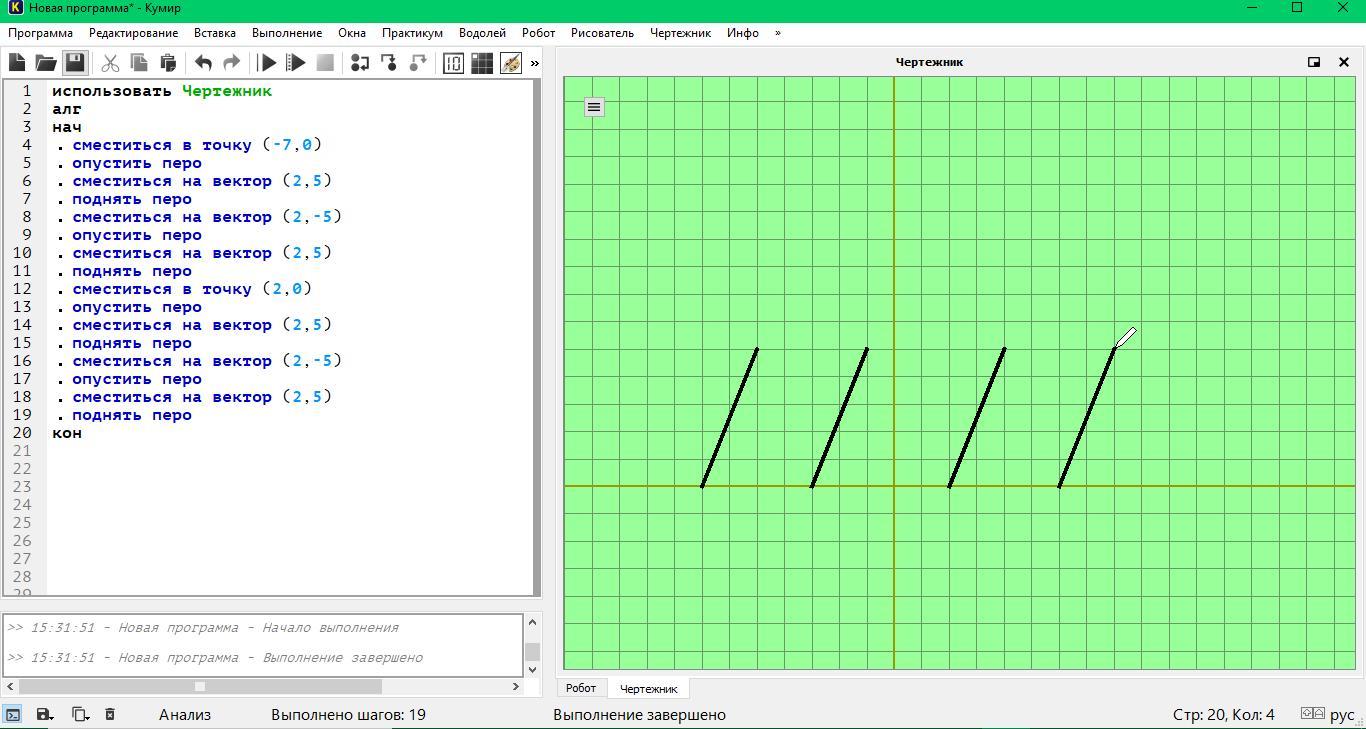Open the Painter palette icon in toolbar
Screen dimensions: 1366x729
(511, 63)
